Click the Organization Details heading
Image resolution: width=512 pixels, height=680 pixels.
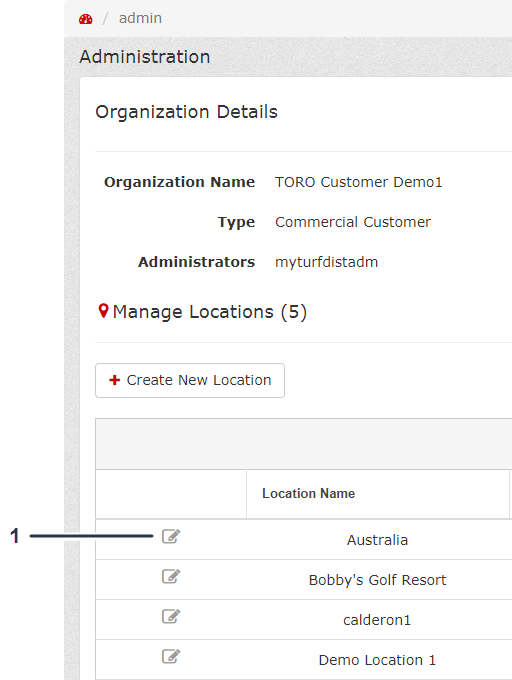click(186, 112)
